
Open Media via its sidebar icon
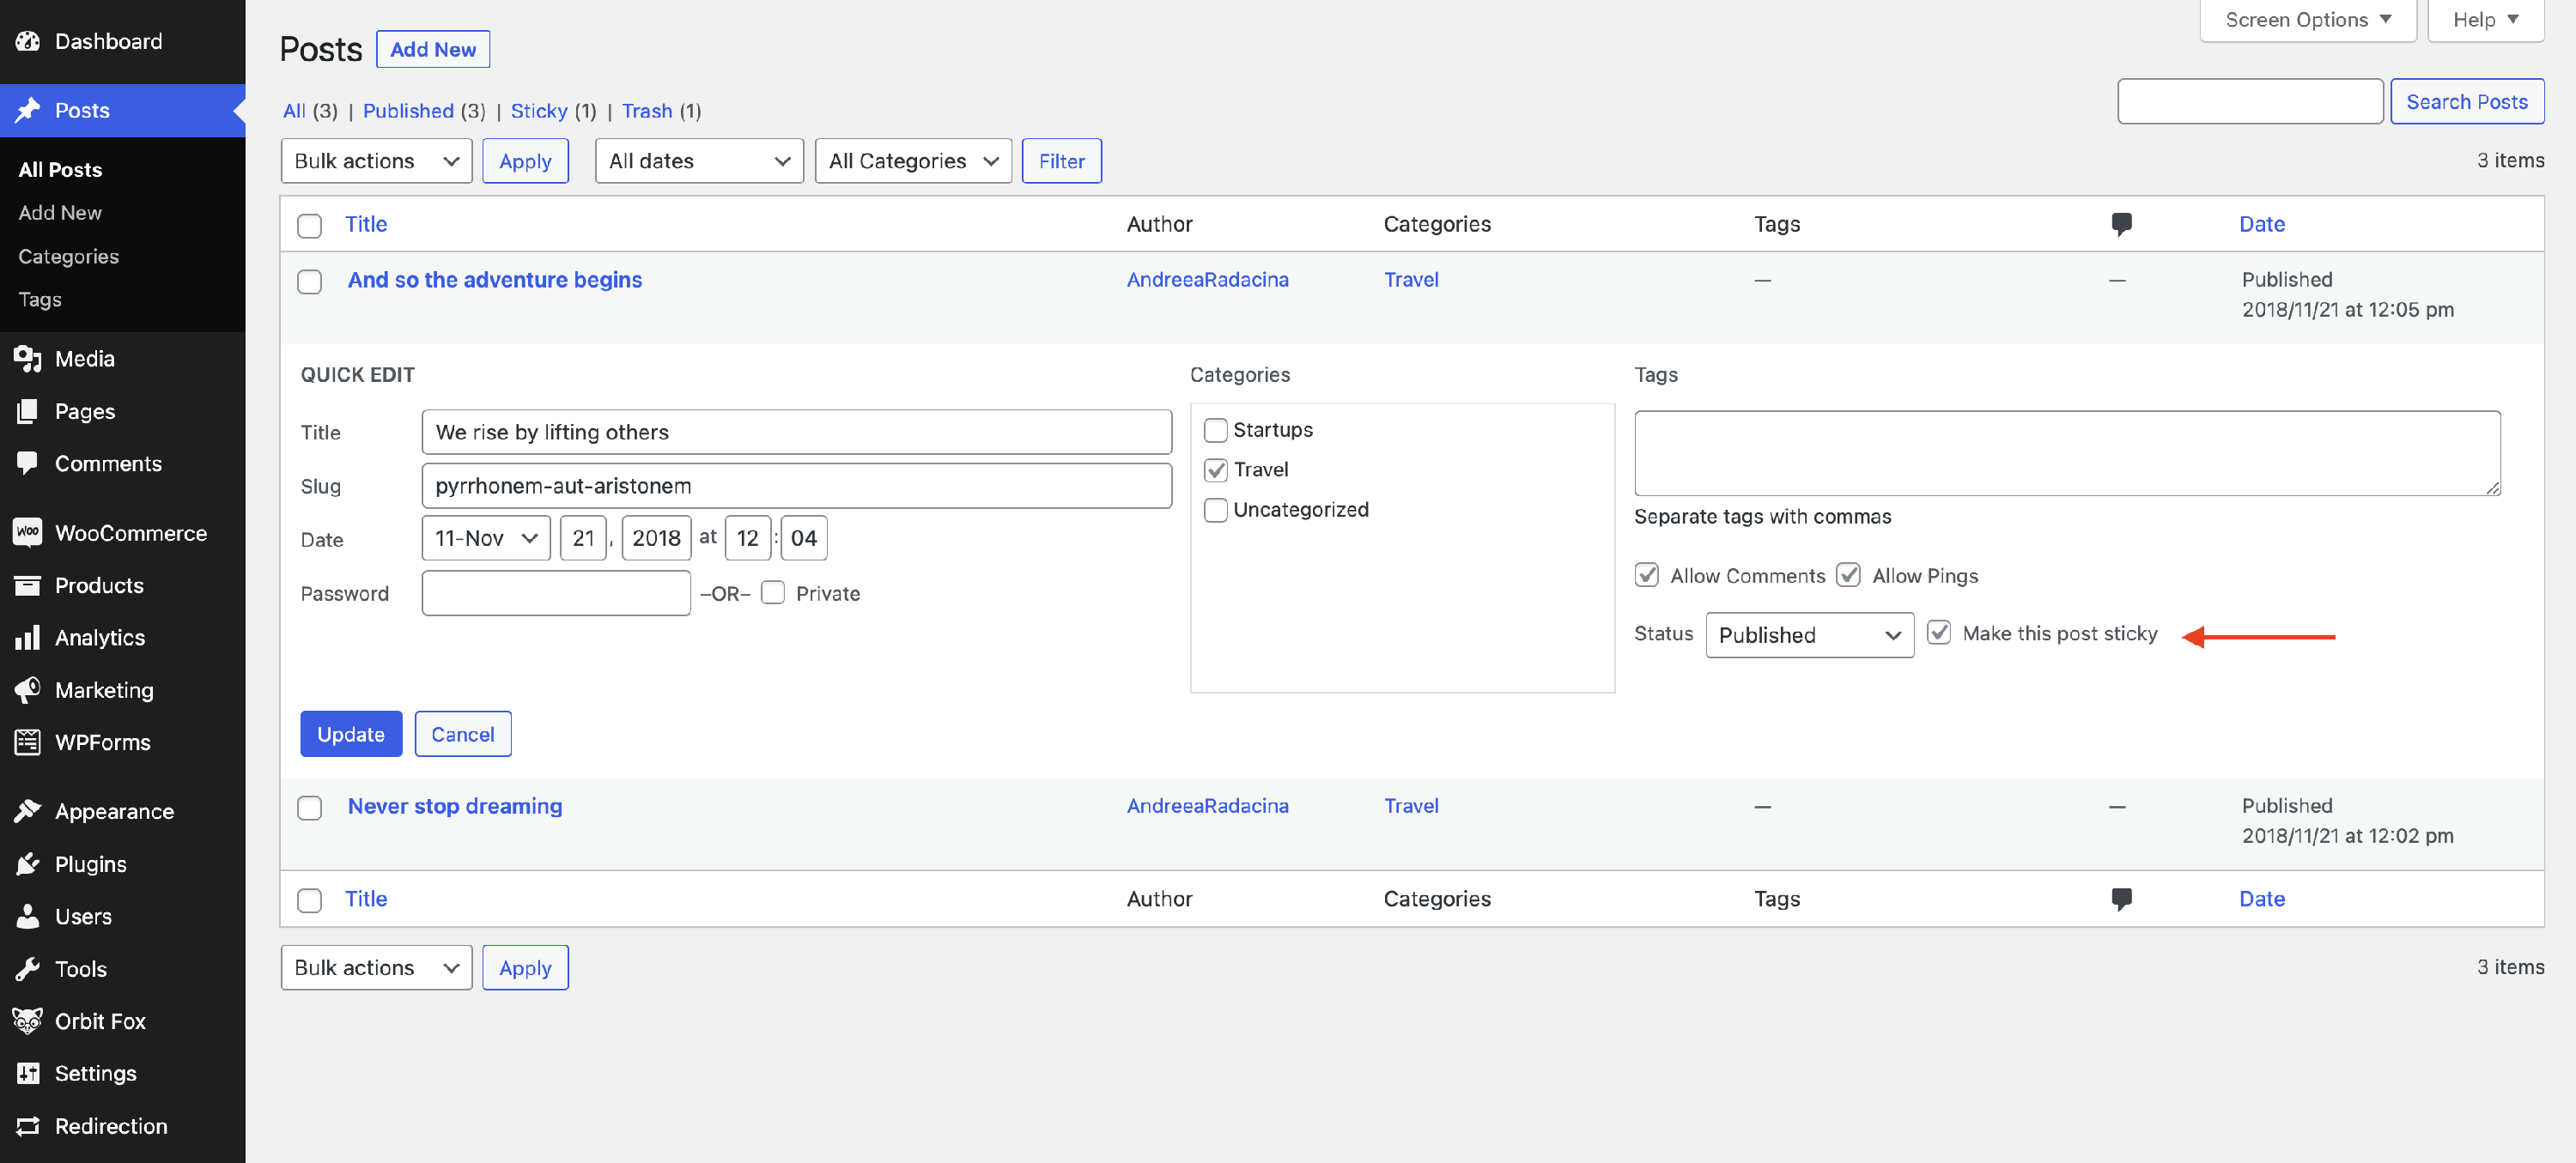(28, 359)
